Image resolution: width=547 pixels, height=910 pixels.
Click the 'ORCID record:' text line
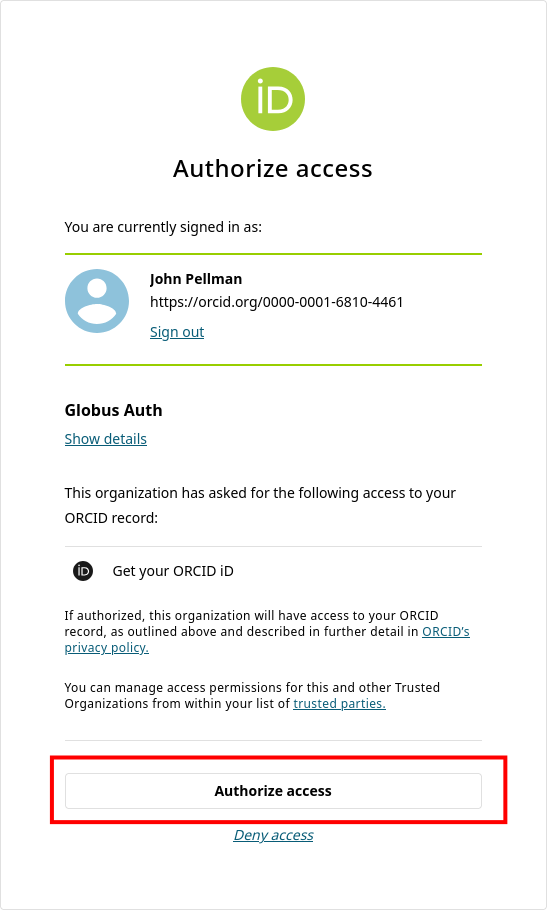[111, 518]
